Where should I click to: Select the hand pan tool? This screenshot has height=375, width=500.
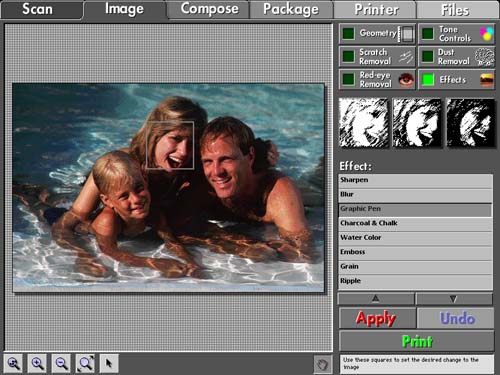[323, 364]
